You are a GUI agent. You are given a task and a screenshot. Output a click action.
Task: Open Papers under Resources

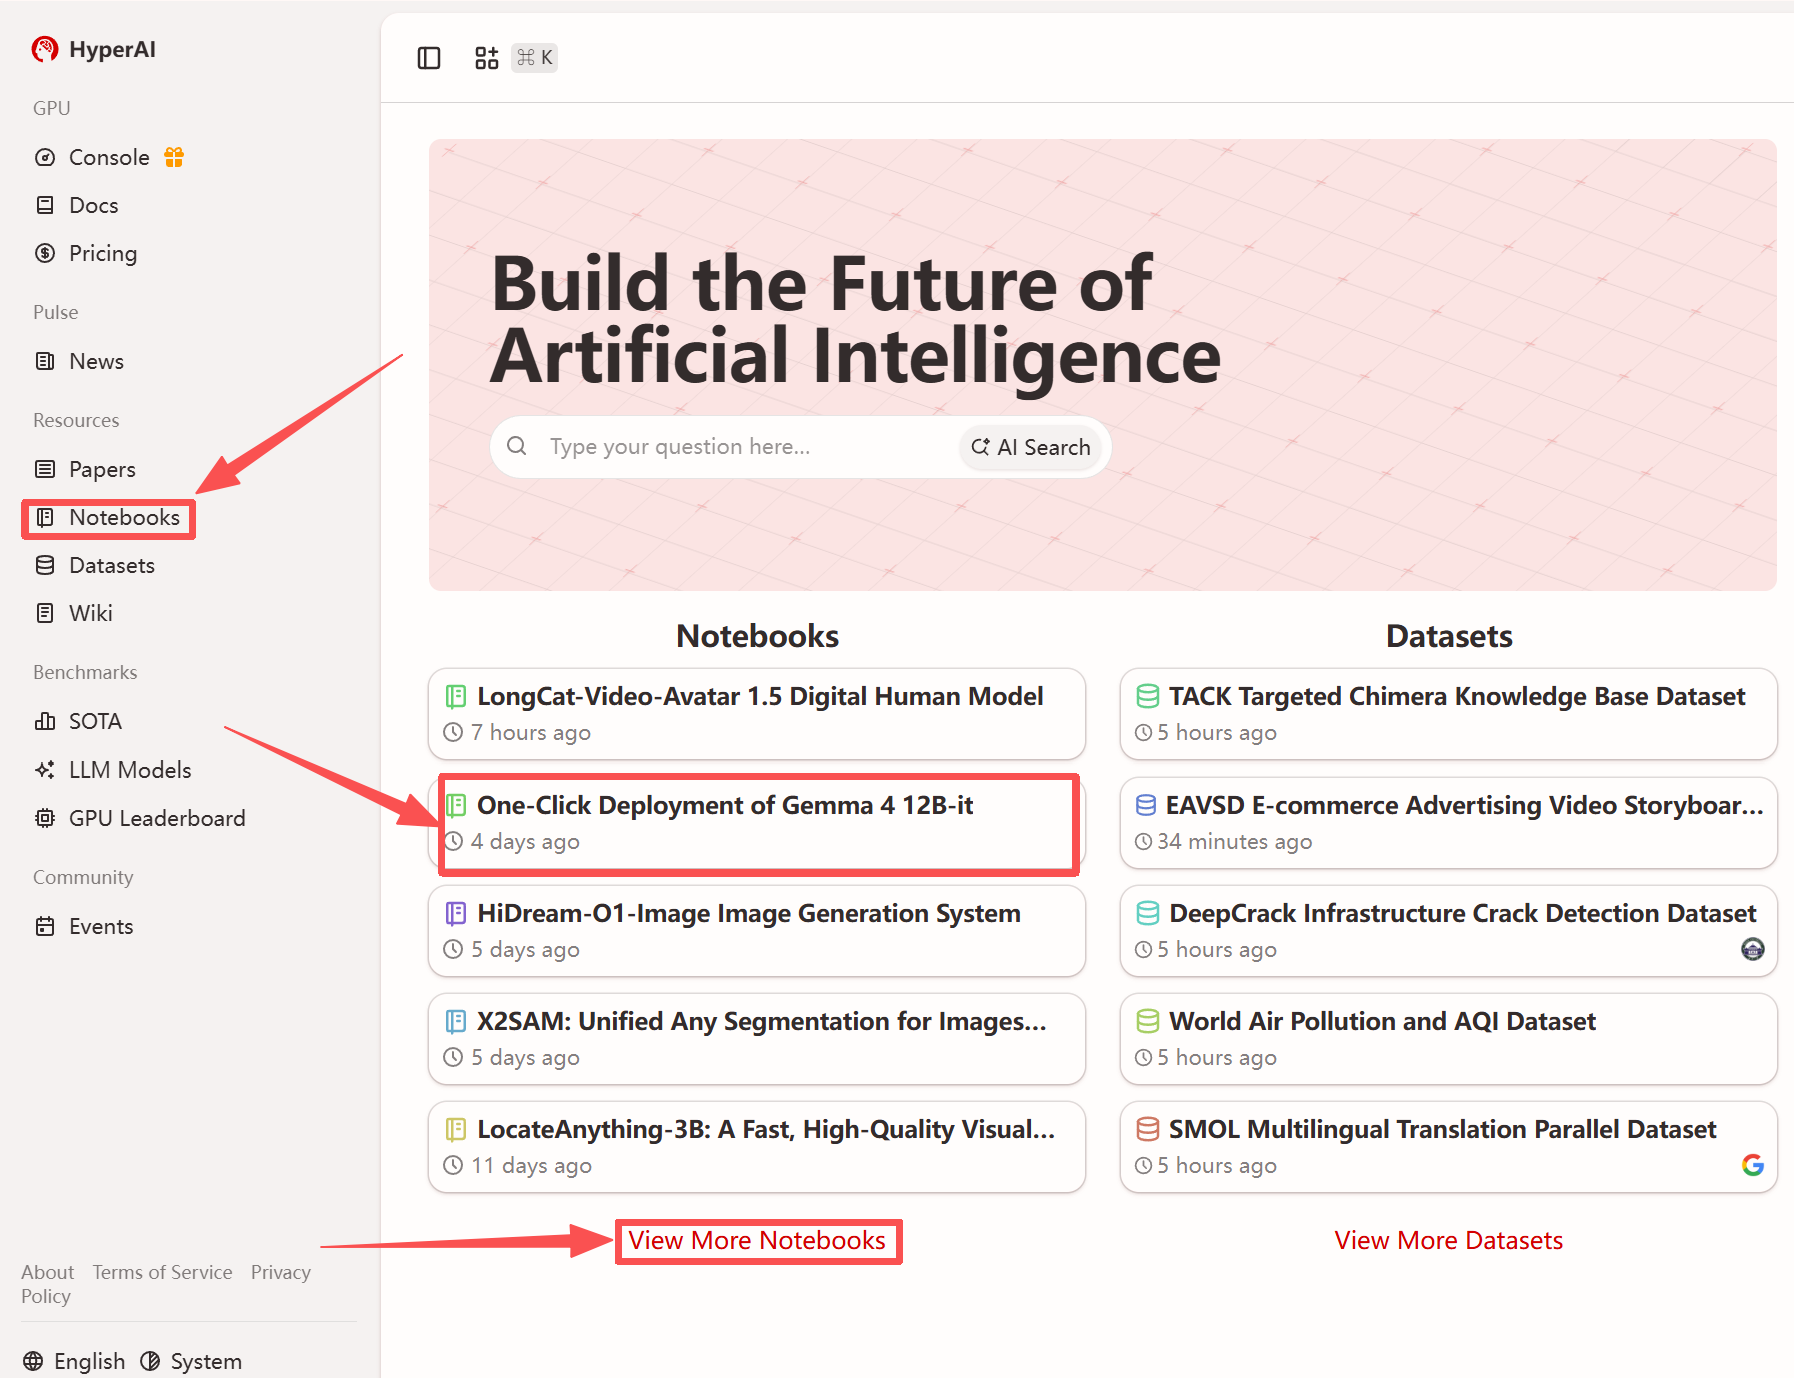tap(102, 469)
